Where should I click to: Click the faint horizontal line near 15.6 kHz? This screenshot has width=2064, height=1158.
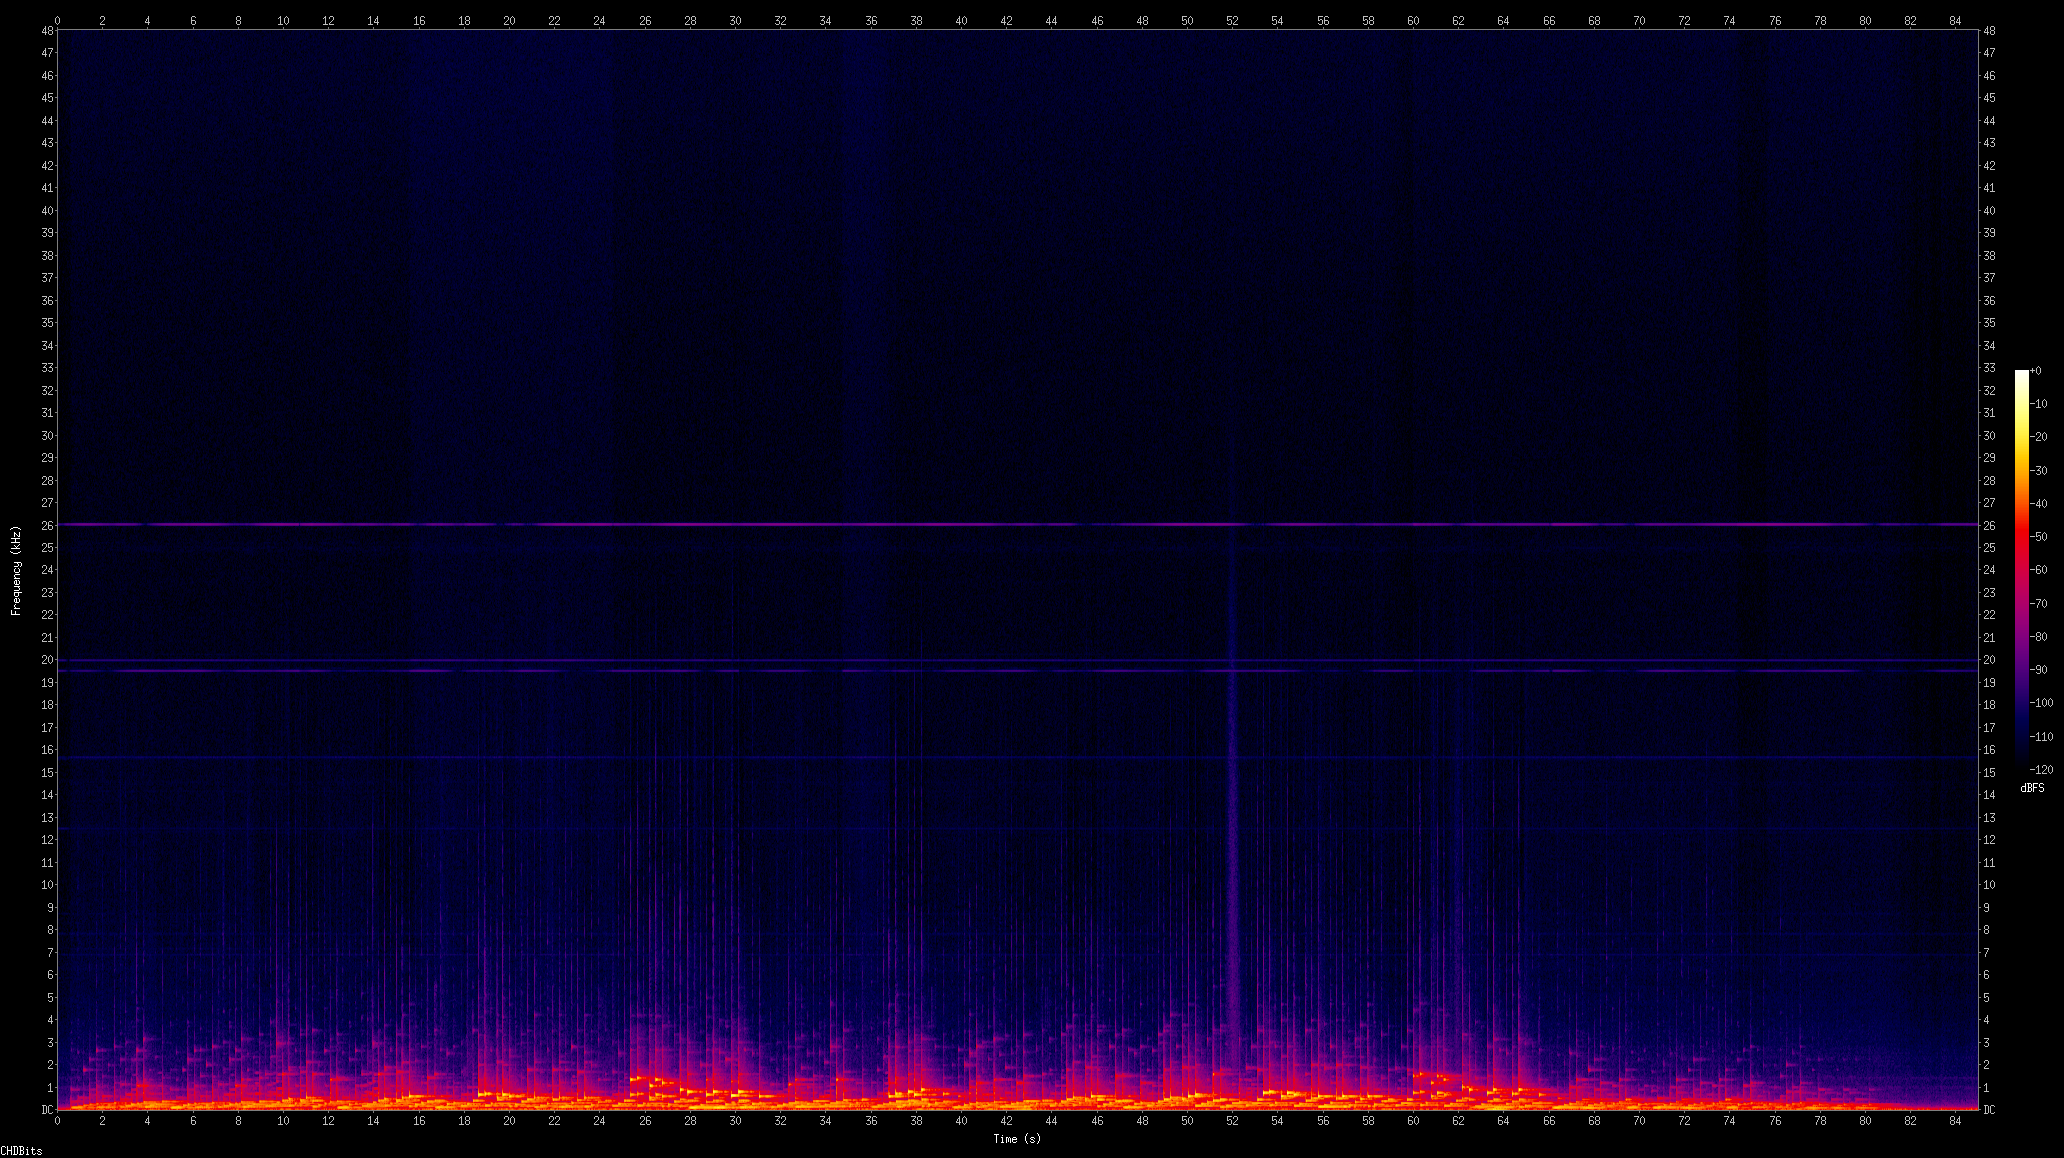1000,758
